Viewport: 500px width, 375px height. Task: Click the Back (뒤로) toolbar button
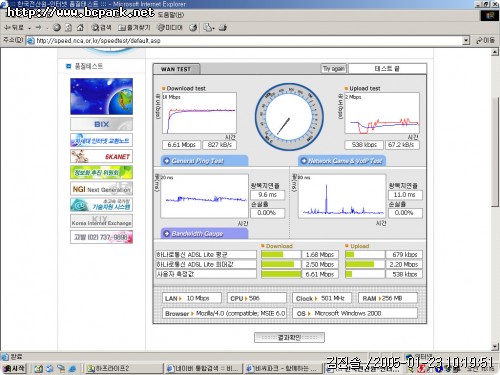click(x=13, y=28)
